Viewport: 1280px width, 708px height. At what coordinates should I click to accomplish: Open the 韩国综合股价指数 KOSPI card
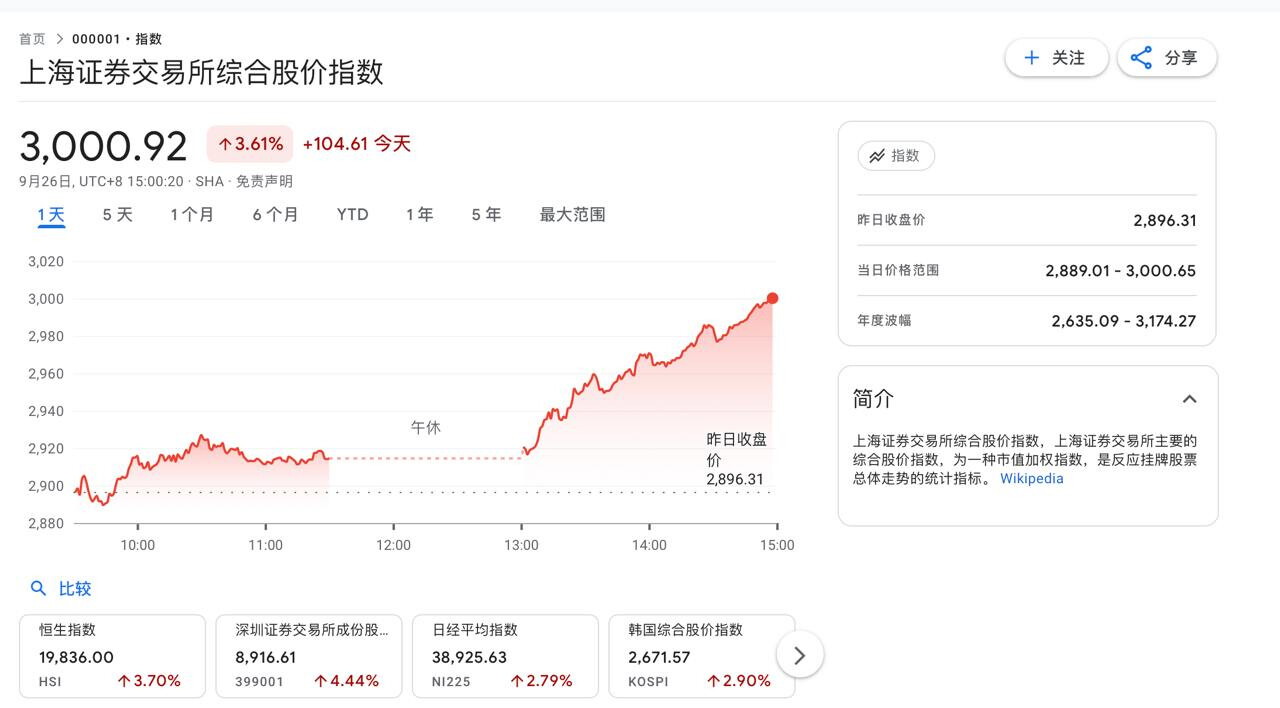coord(701,656)
